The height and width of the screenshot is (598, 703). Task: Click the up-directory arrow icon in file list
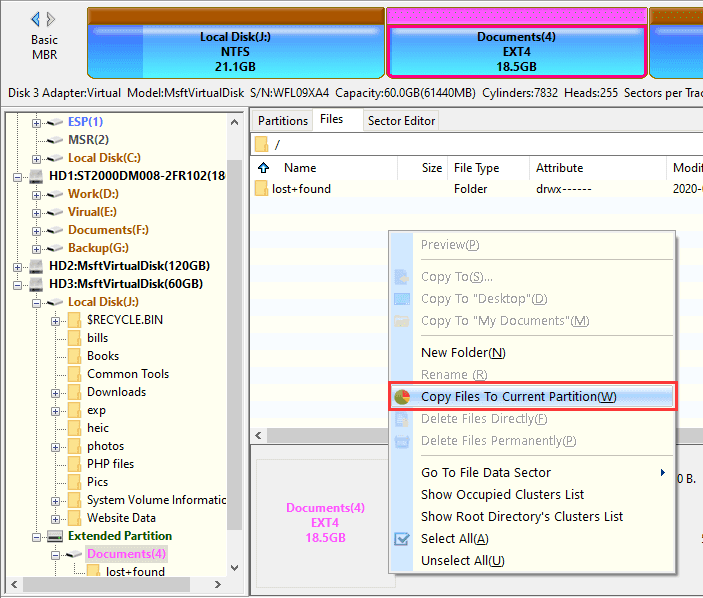point(264,168)
